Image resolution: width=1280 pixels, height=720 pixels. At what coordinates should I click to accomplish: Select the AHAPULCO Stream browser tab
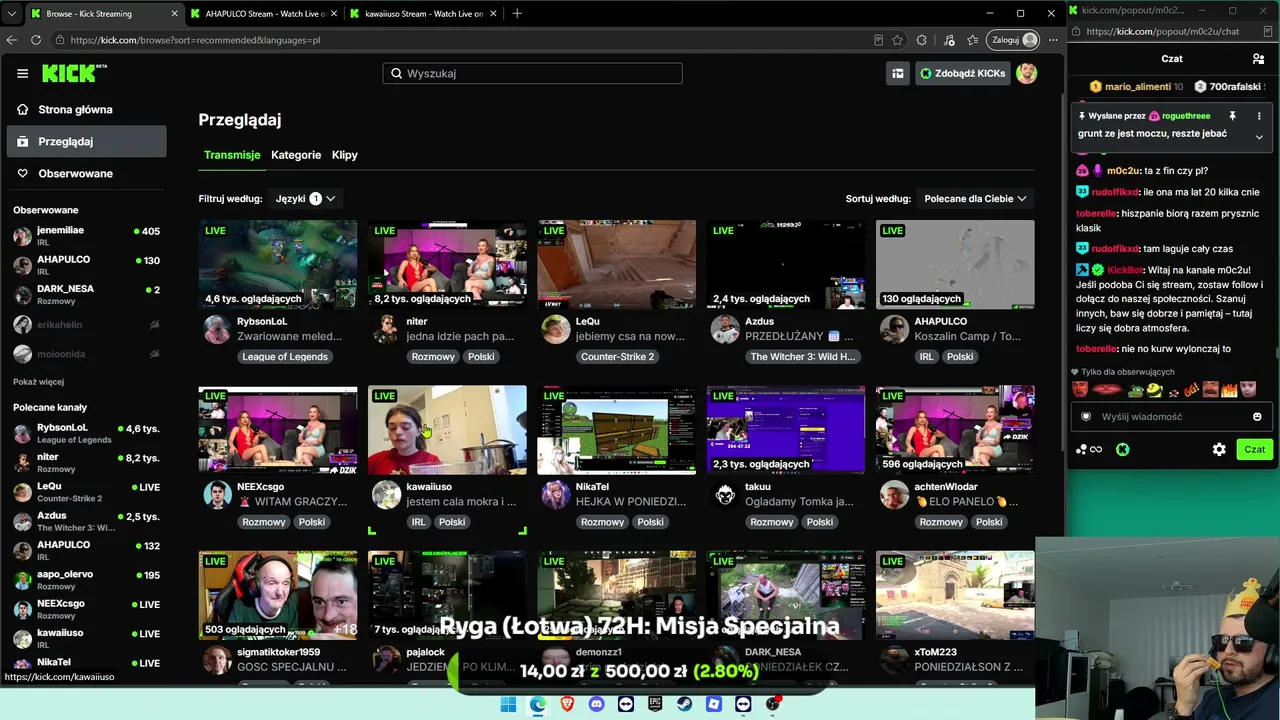click(x=263, y=14)
